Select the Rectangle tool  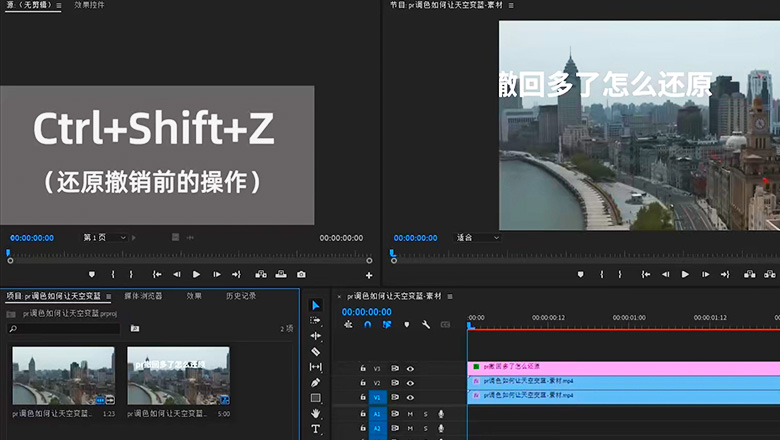tap(315, 398)
